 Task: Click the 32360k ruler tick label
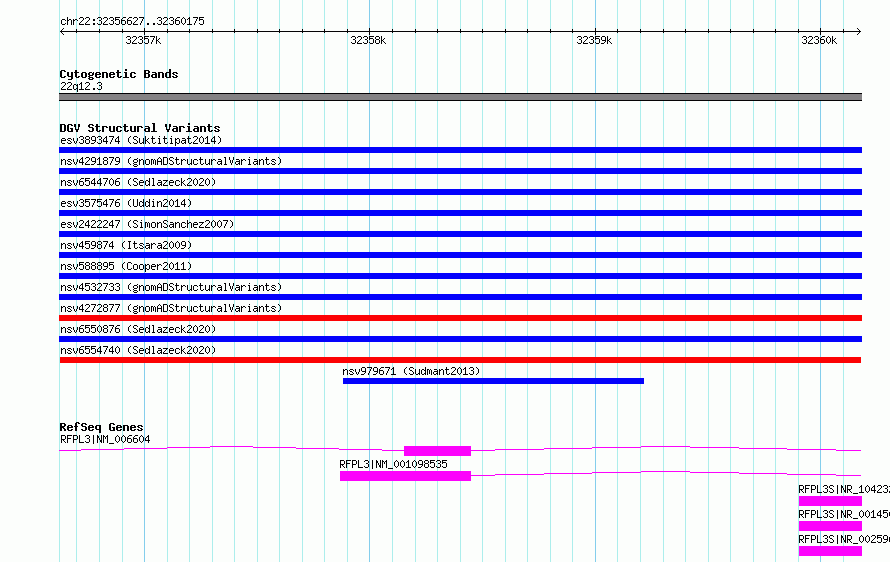(x=819, y=40)
